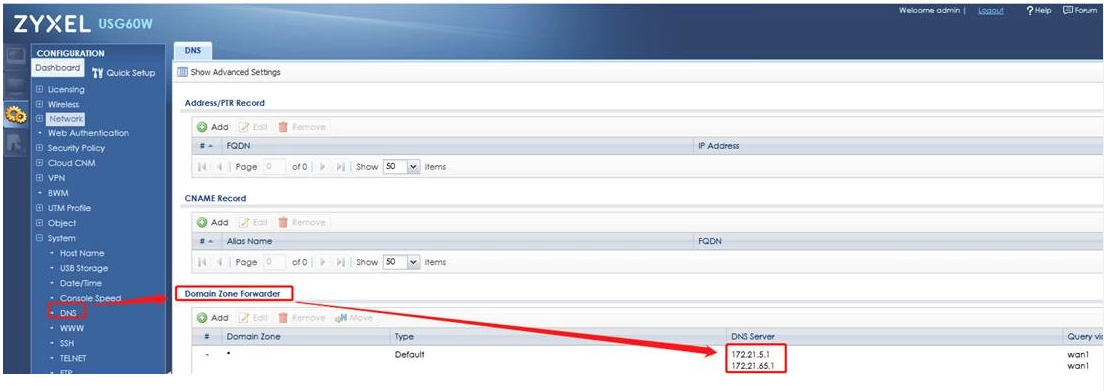Open the DNS item under System
The height and width of the screenshot is (391, 1104).
click(x=68, y=312)
